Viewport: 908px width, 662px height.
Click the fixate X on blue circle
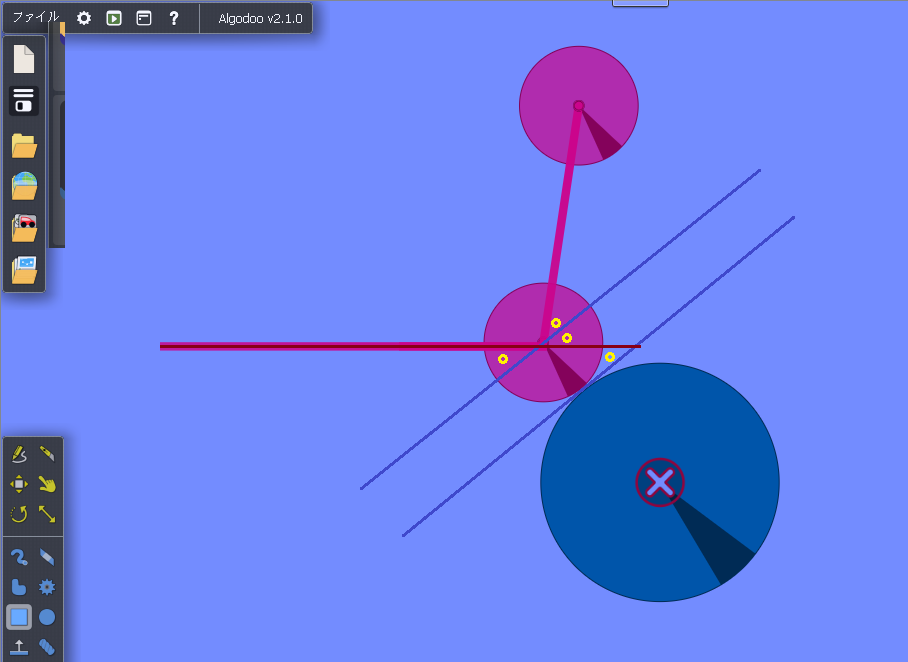point(660,483)
